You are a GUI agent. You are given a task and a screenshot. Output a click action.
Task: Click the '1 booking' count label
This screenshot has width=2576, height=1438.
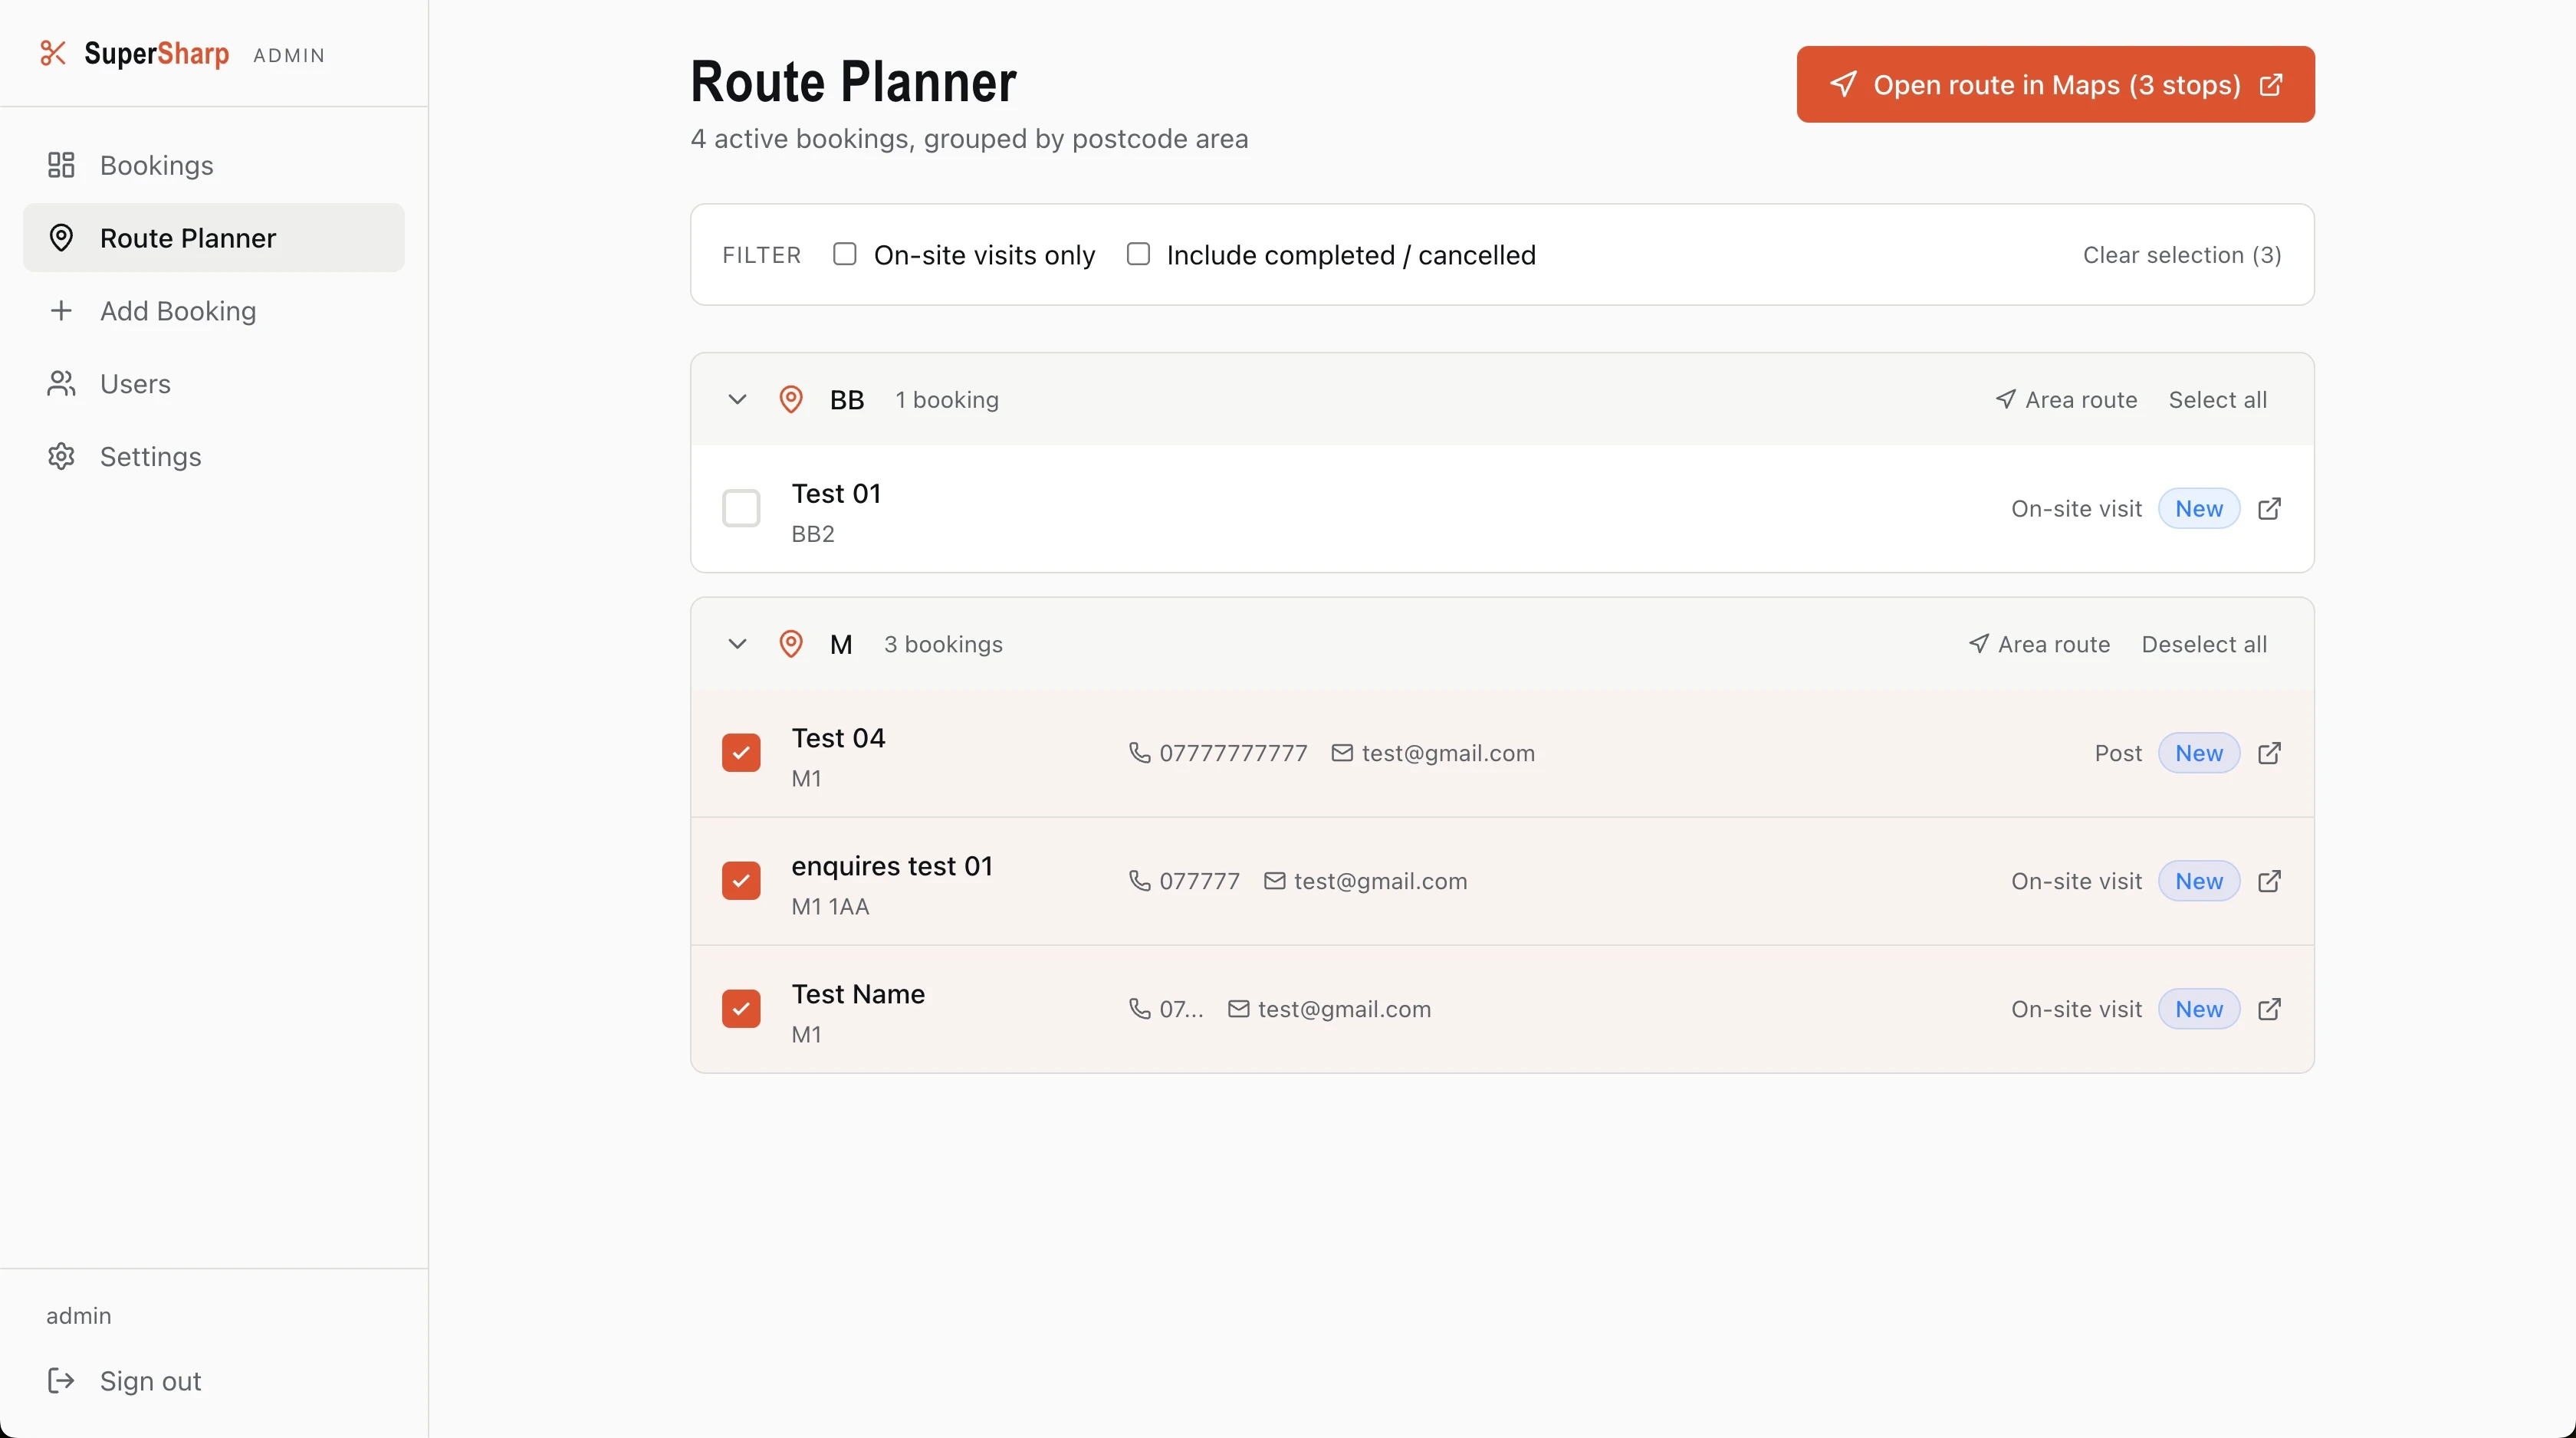click(947, 400)
